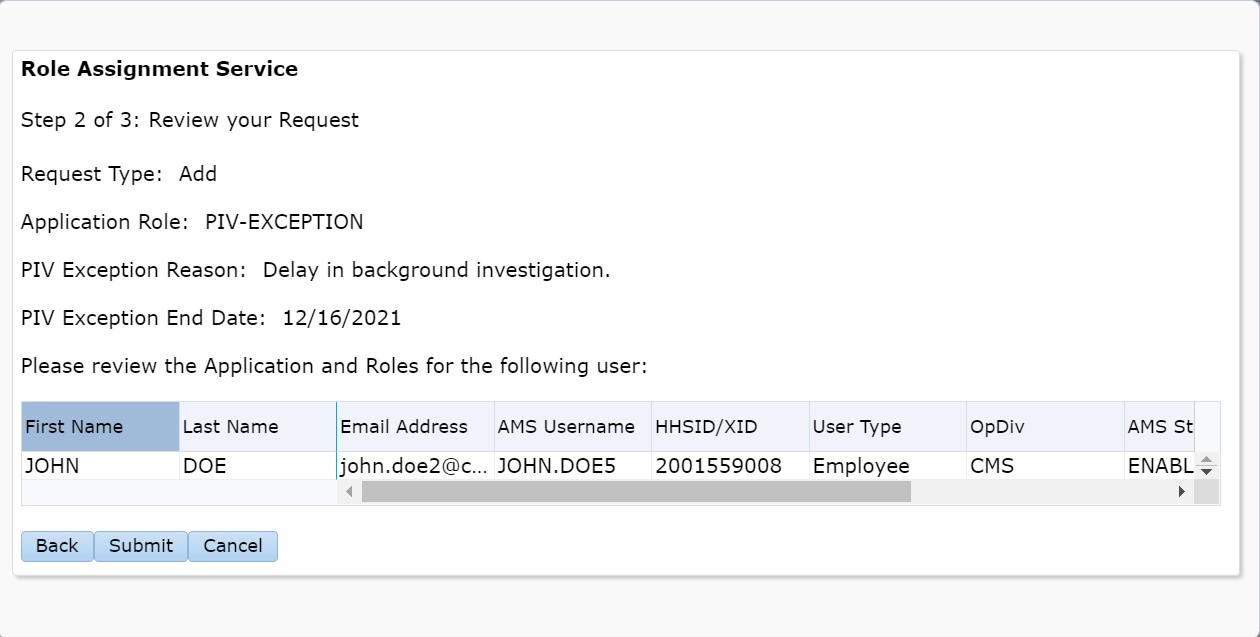This screenshot has height=637, width=1260.
Task: Sort by the First Name column header
Action: 100,427
